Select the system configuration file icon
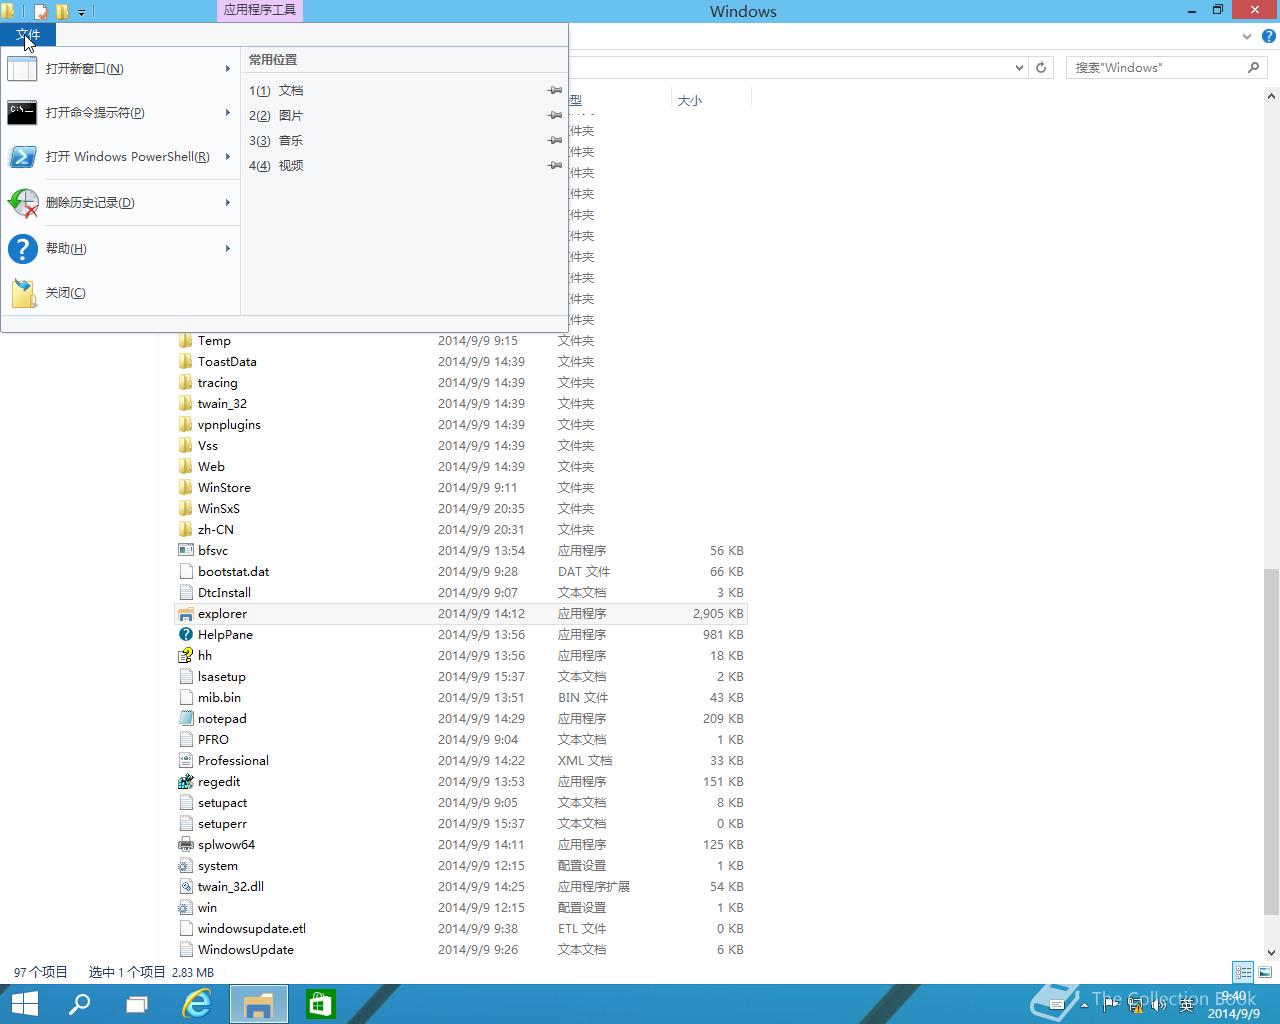The image size is (1280, 1024). 185,866
